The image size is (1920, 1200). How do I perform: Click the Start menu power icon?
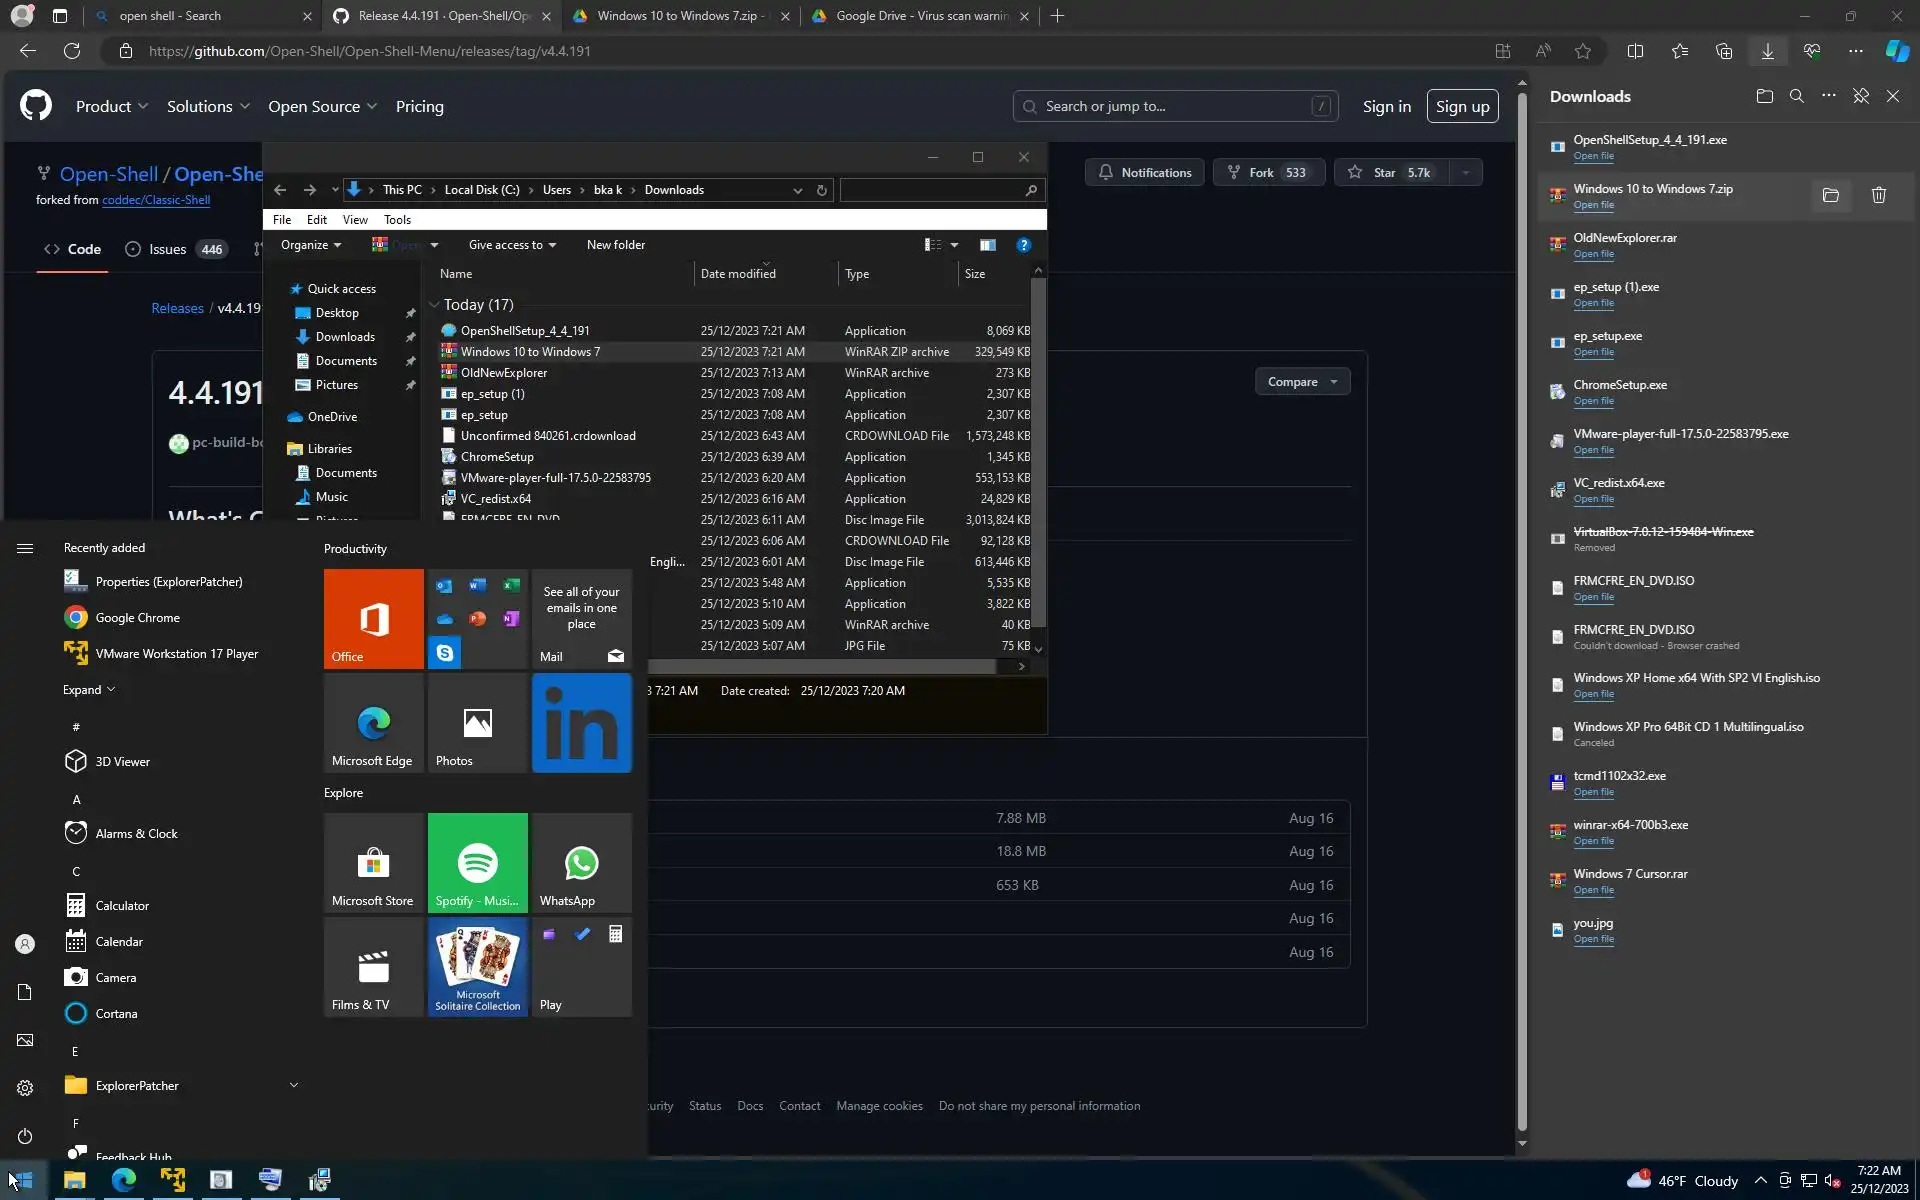click(25, 1136)
